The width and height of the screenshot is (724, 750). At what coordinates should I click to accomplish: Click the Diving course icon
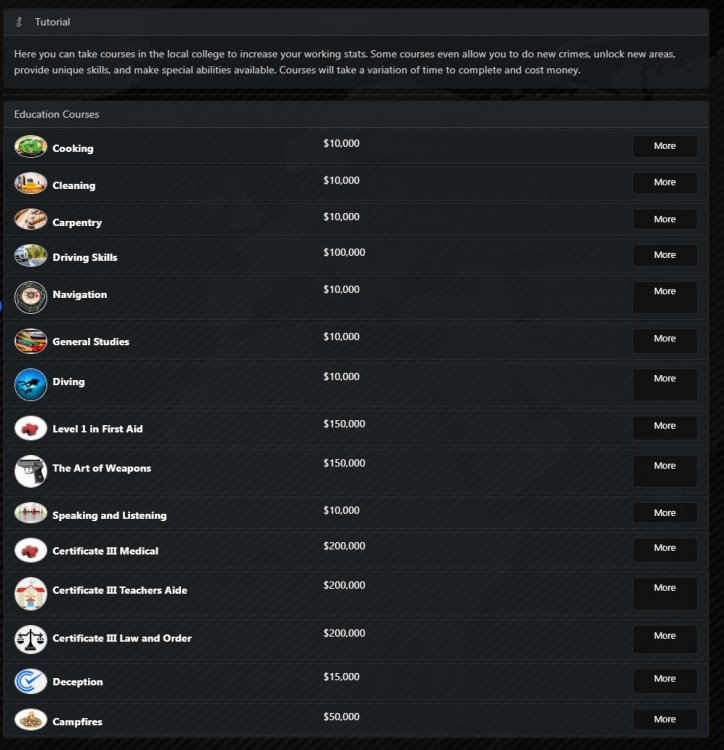31,384
